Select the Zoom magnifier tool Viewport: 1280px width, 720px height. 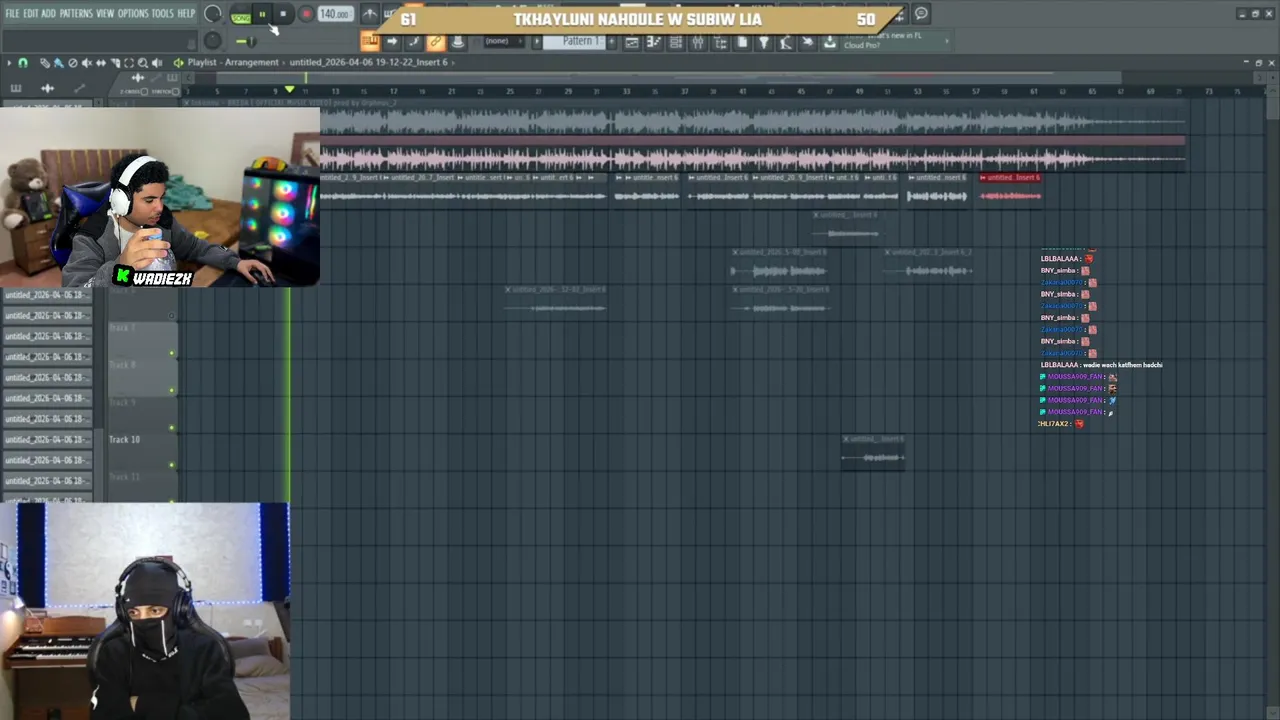coord(143,62)
